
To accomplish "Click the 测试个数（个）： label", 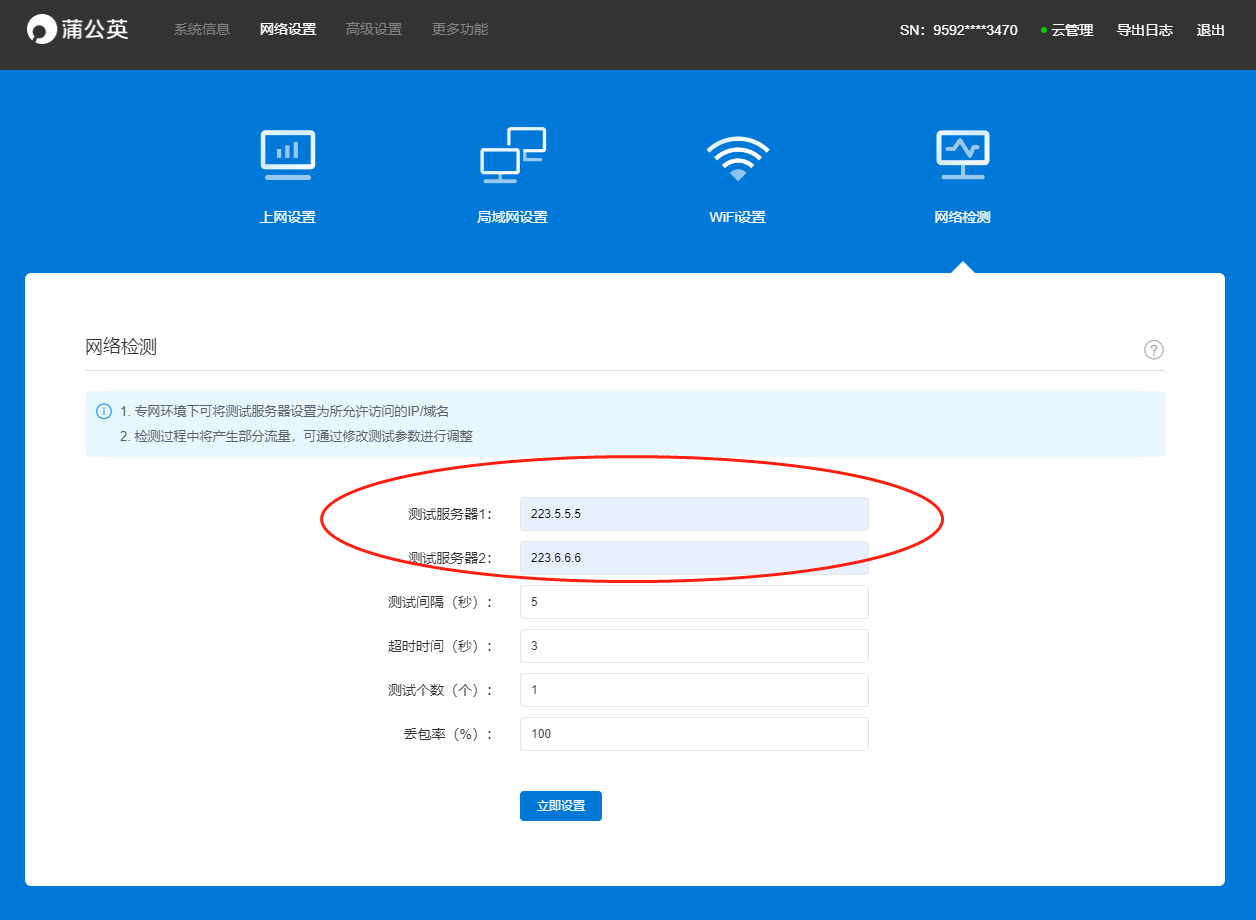I will (x=441, y=690).
